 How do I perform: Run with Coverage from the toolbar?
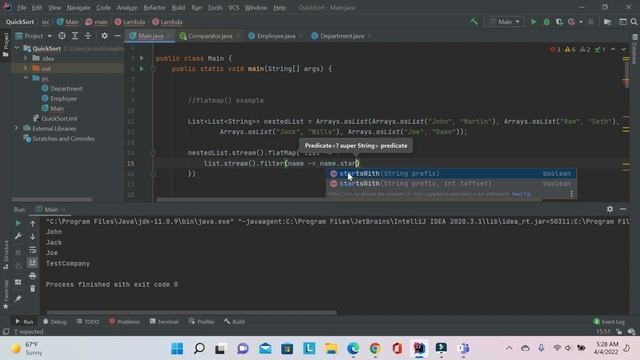(559, 22)
